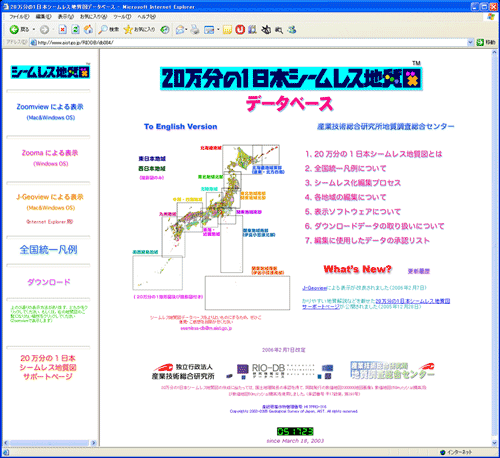This screenshot has height=458, width=500.
Task: Open item 5 表示ソフトウェアについて
Action: (353, 212)
